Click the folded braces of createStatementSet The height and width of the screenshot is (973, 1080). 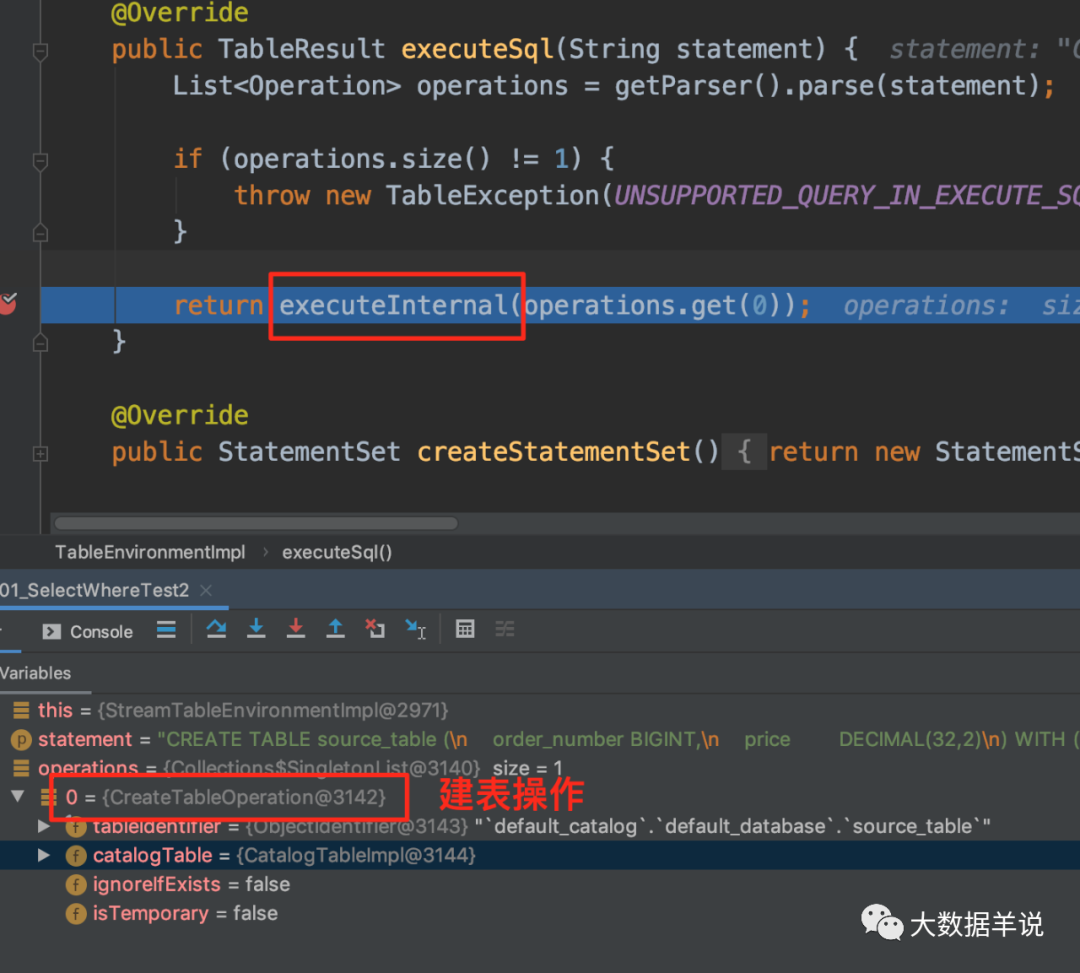744,452
